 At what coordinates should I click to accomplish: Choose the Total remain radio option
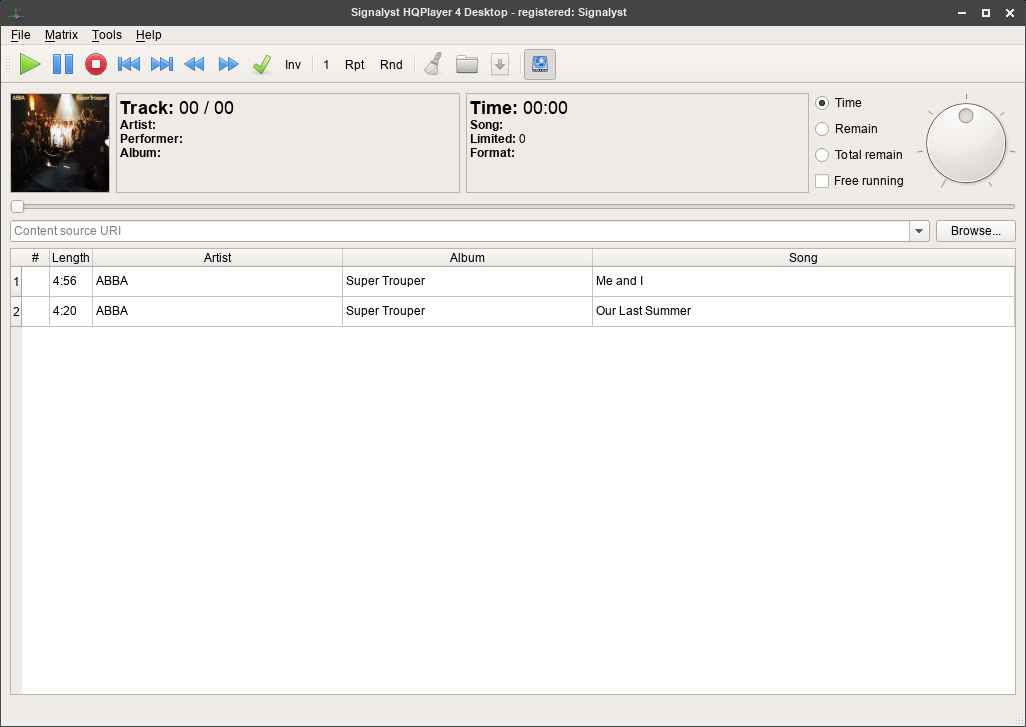822,155
